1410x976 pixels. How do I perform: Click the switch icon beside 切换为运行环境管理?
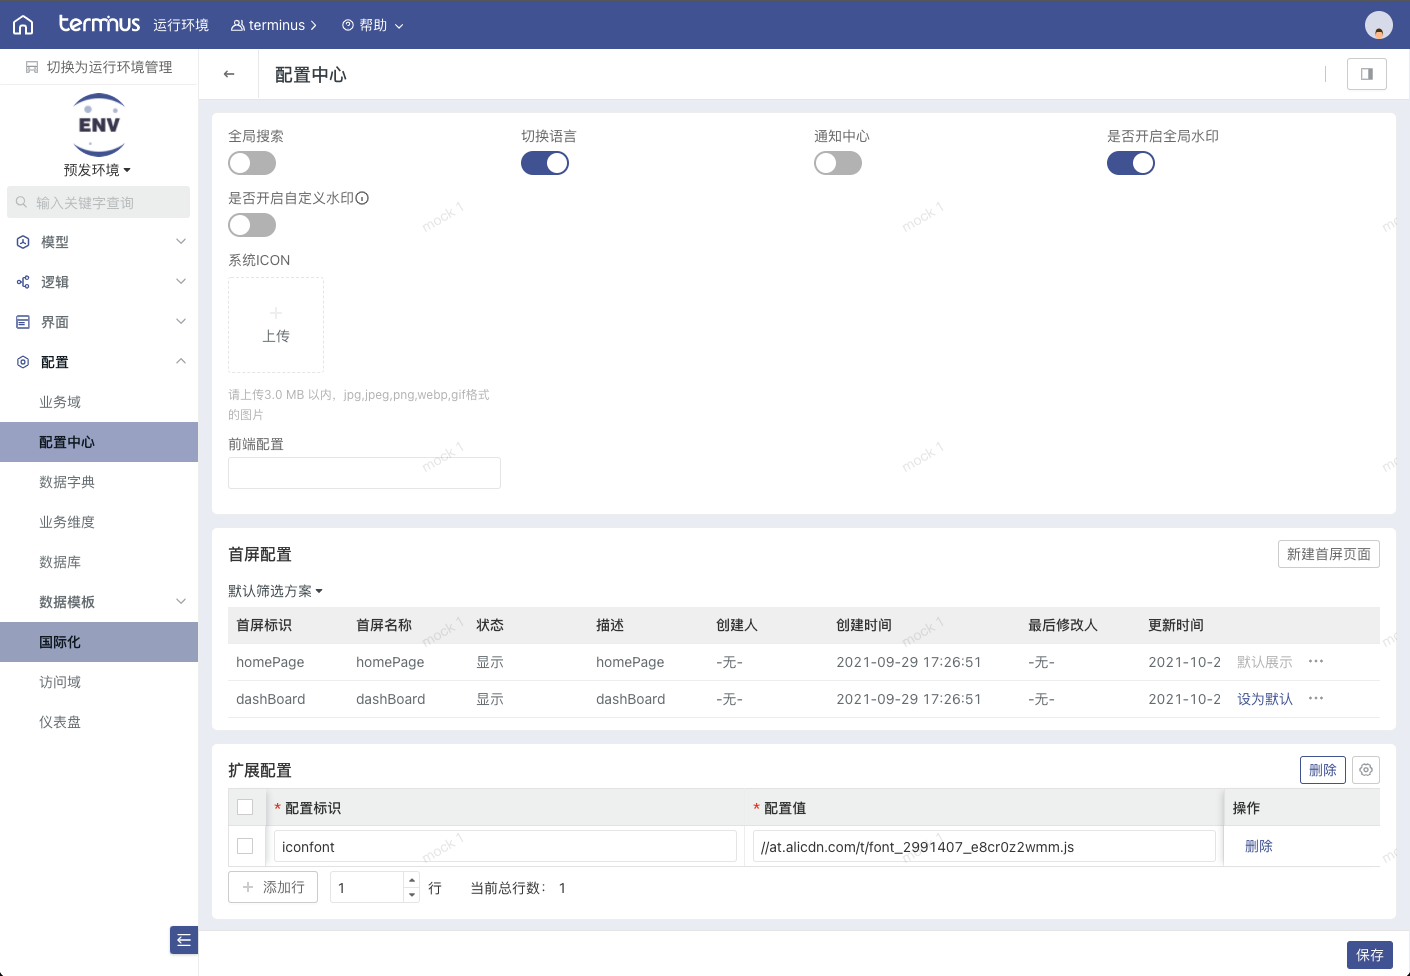32,67
